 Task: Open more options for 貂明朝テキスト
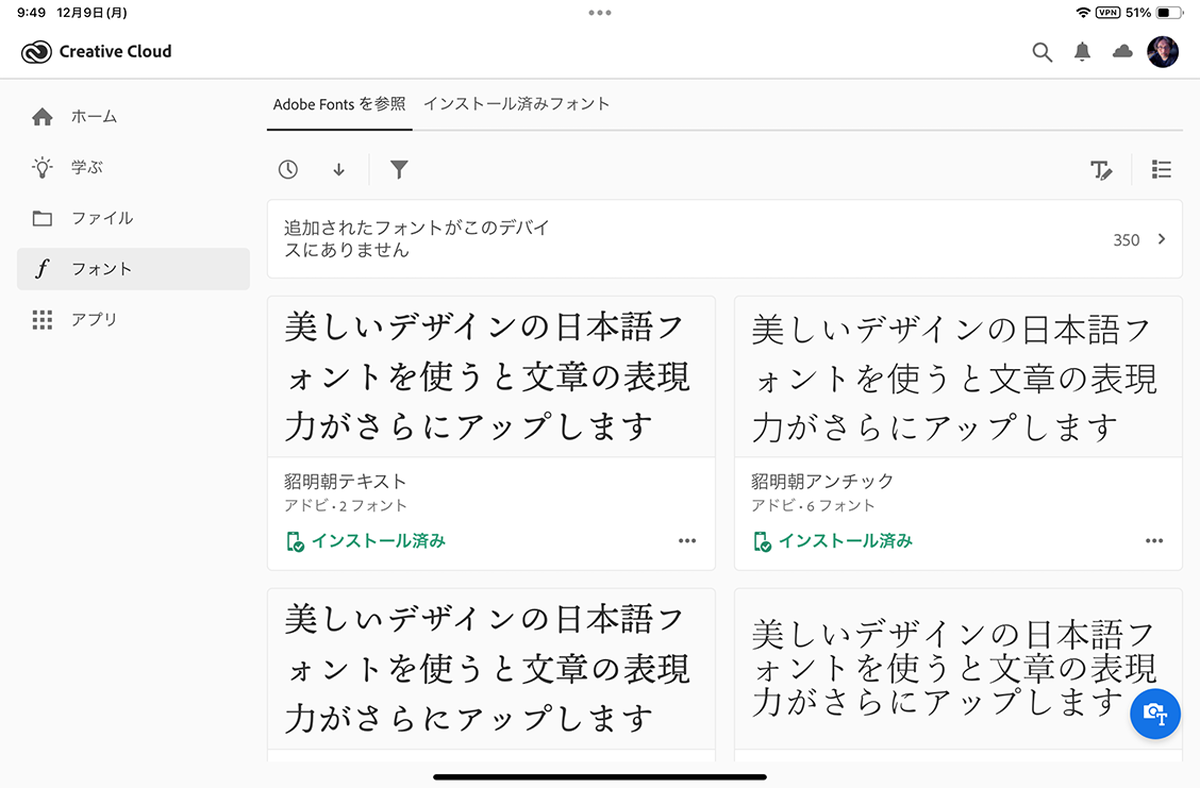[687, 541]
